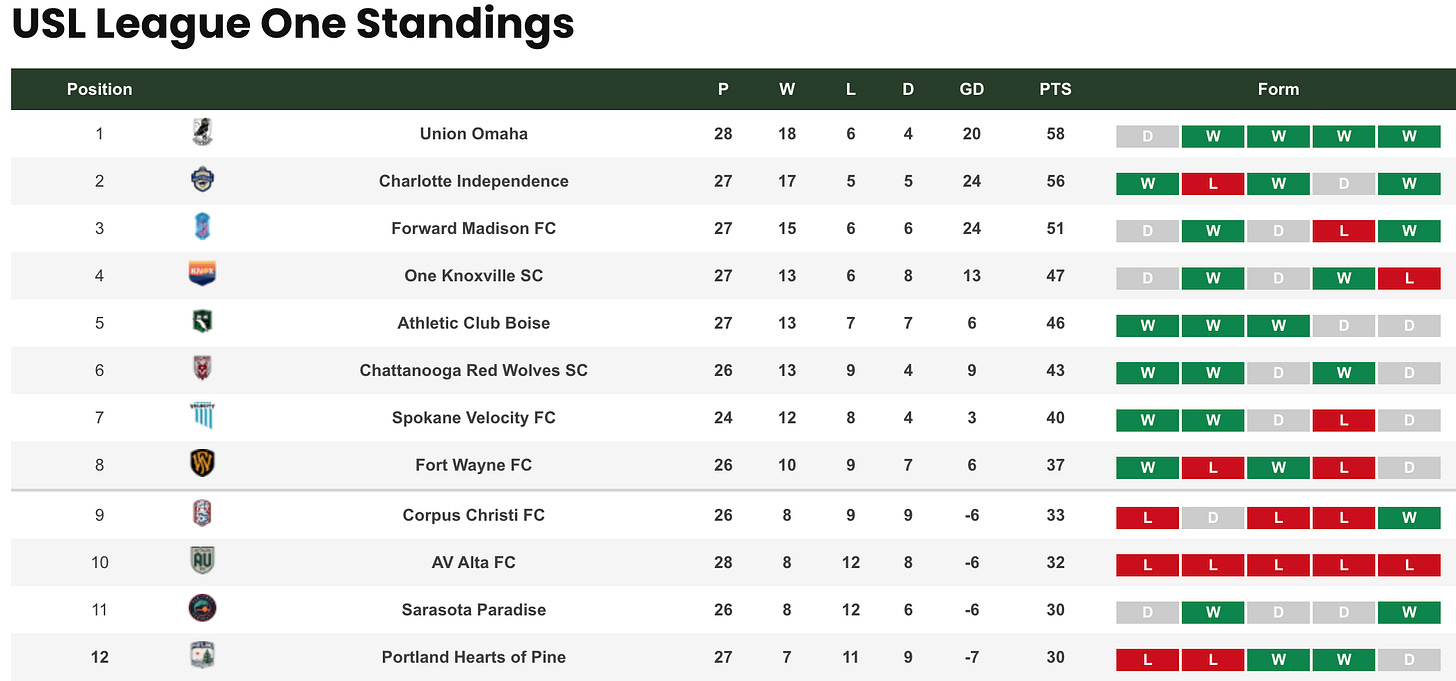Sort standings by GD column header
The width and height of the screenshot is (1456, 681).
(972, 89)
